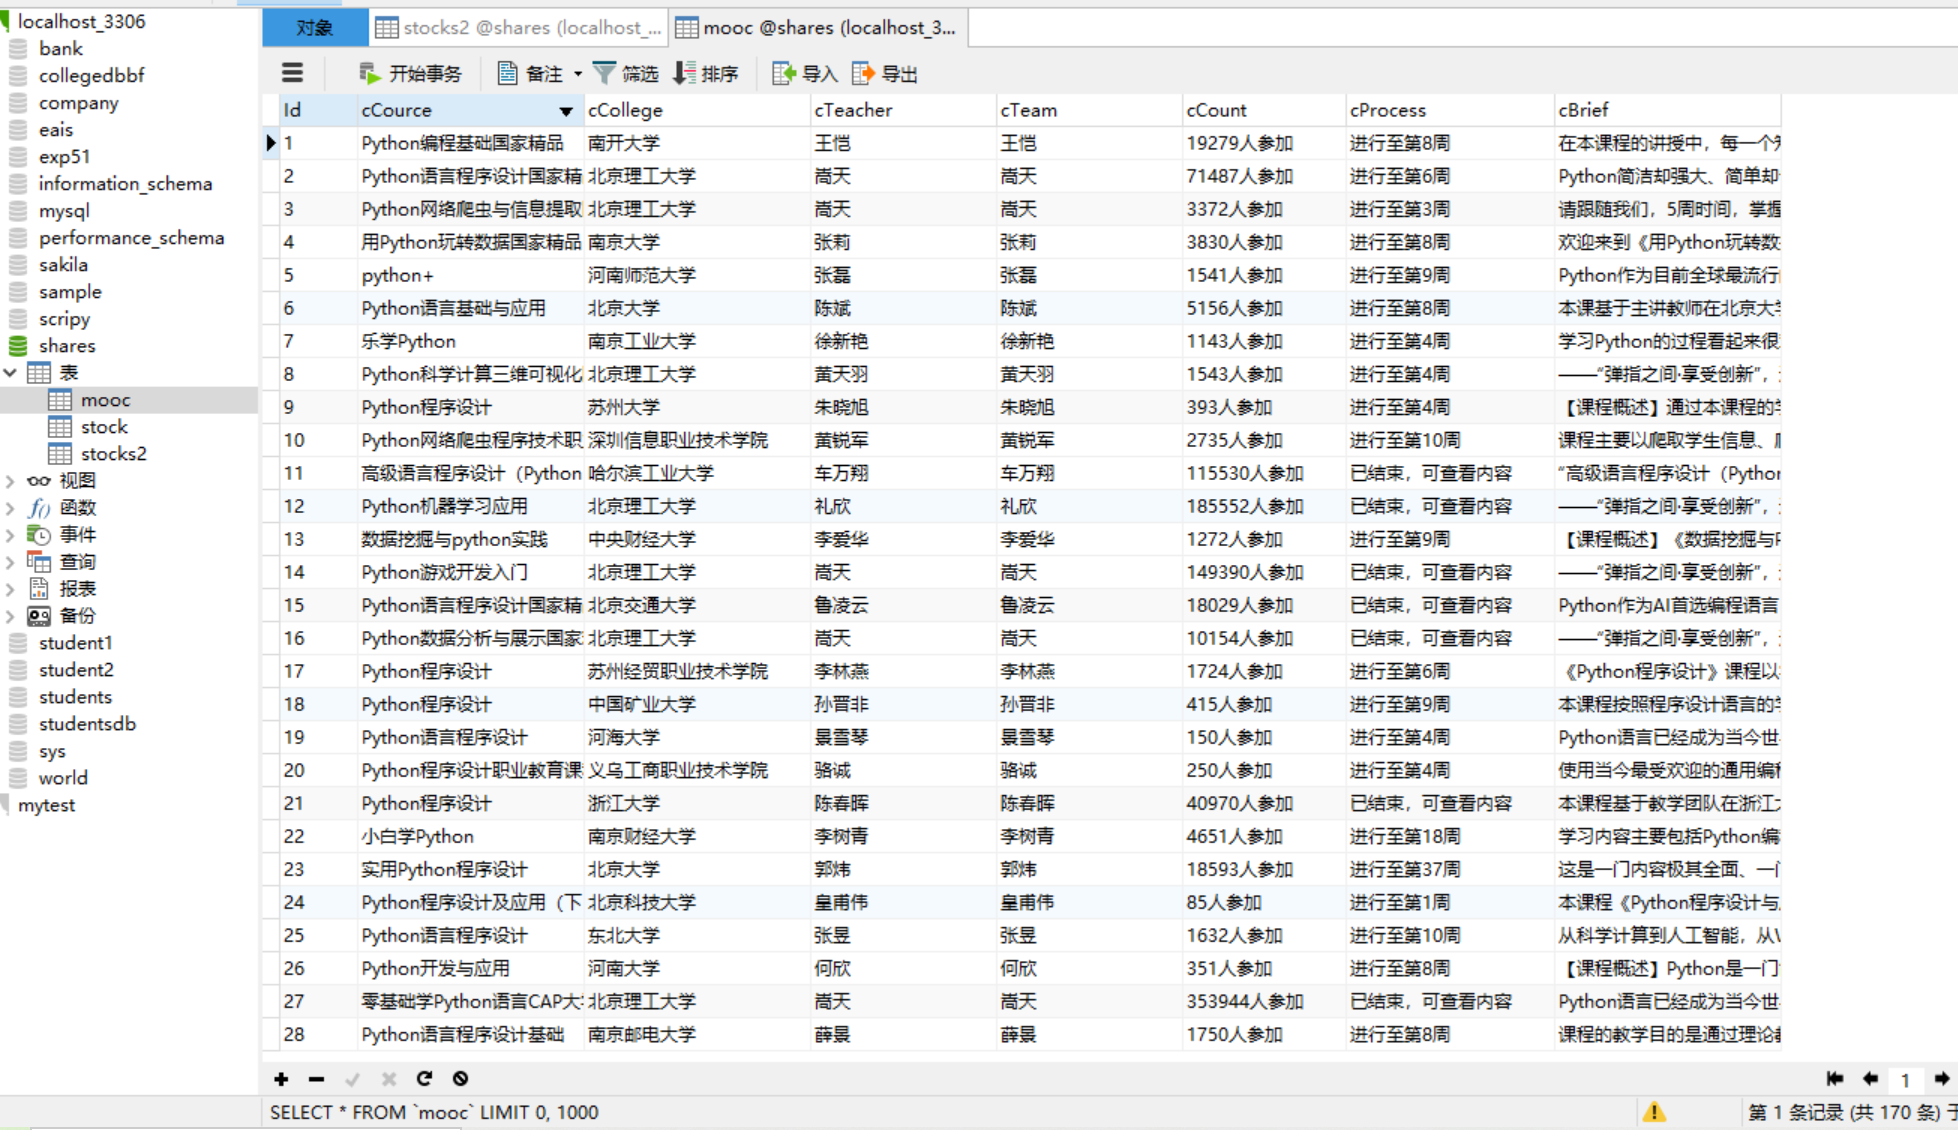This screenshot has height=1130, width=1958.
Task: Click the 导出 export button
Action: [x=885, y=73]
